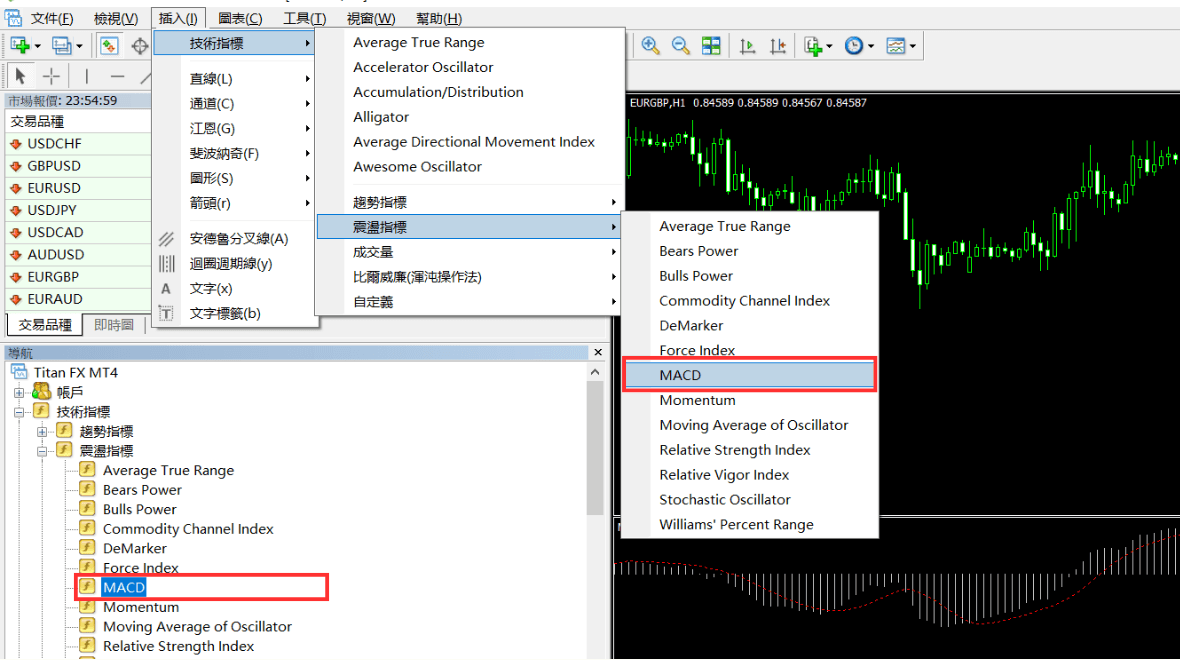This screenshot has height=660, width=1180.
Task: Select the Crosshair tool
Action: coord(51,76)
